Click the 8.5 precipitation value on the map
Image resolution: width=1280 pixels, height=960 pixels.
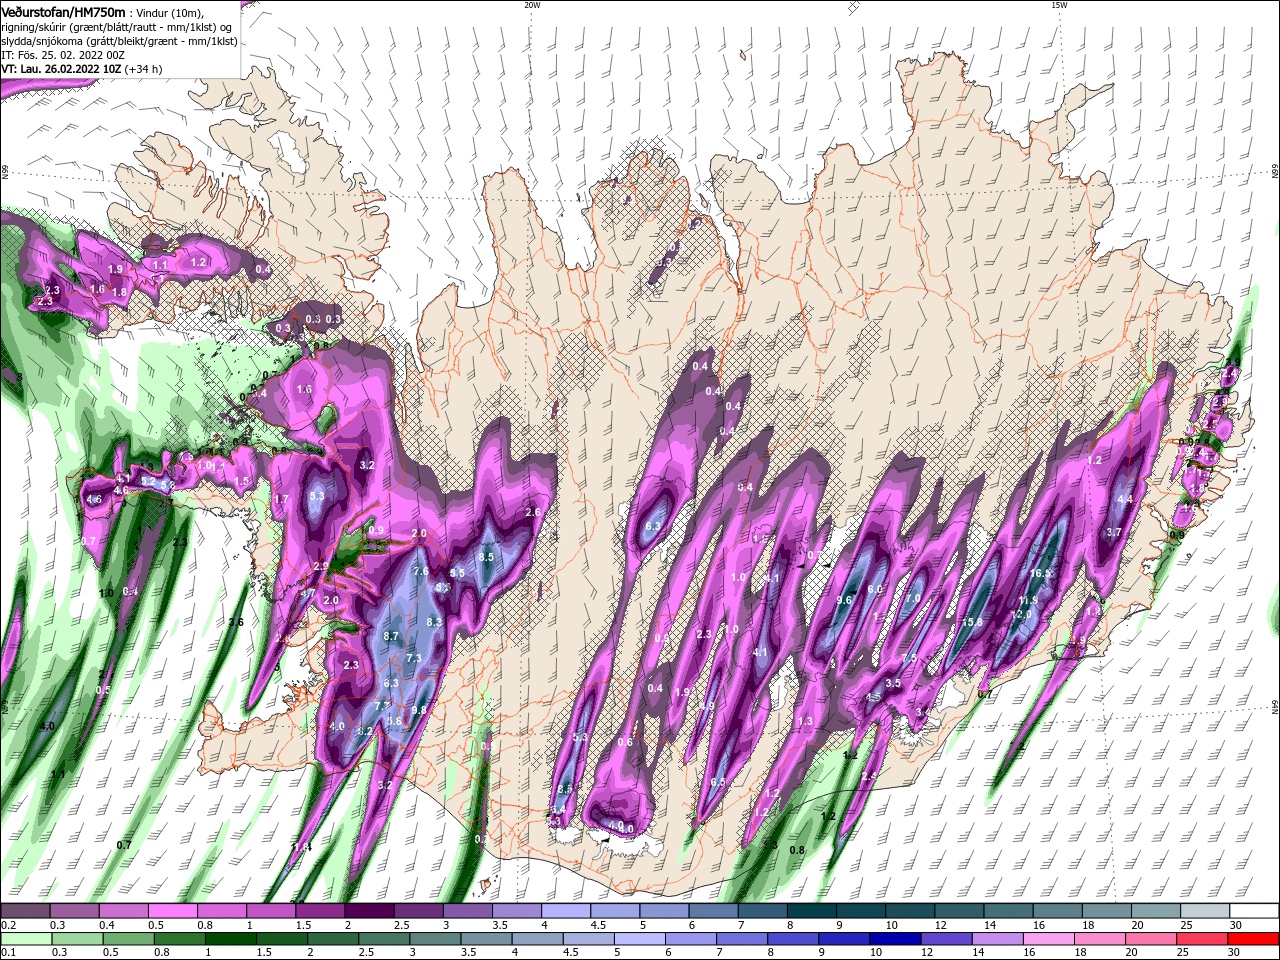coord(487,557)
